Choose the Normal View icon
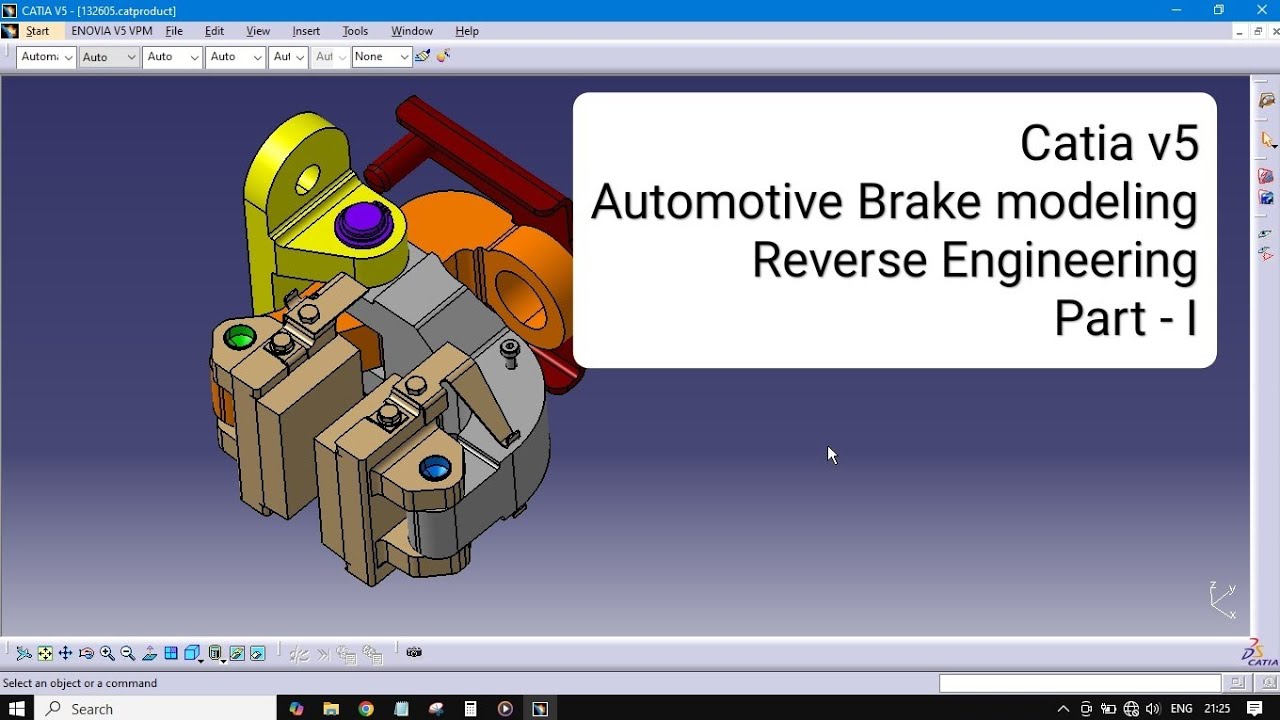The width and height of the screenshot is (1280, 720). click(x=150, y=653)
